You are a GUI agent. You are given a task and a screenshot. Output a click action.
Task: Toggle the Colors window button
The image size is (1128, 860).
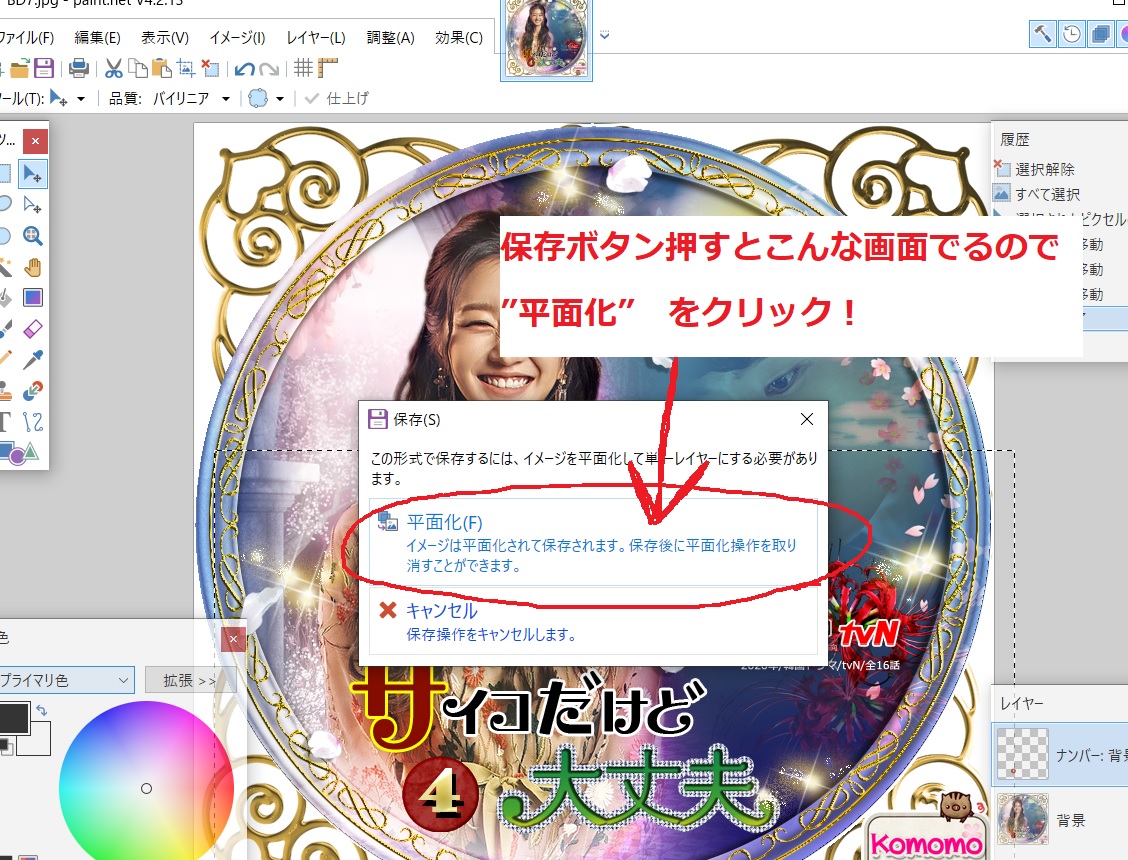[1122, 34]
